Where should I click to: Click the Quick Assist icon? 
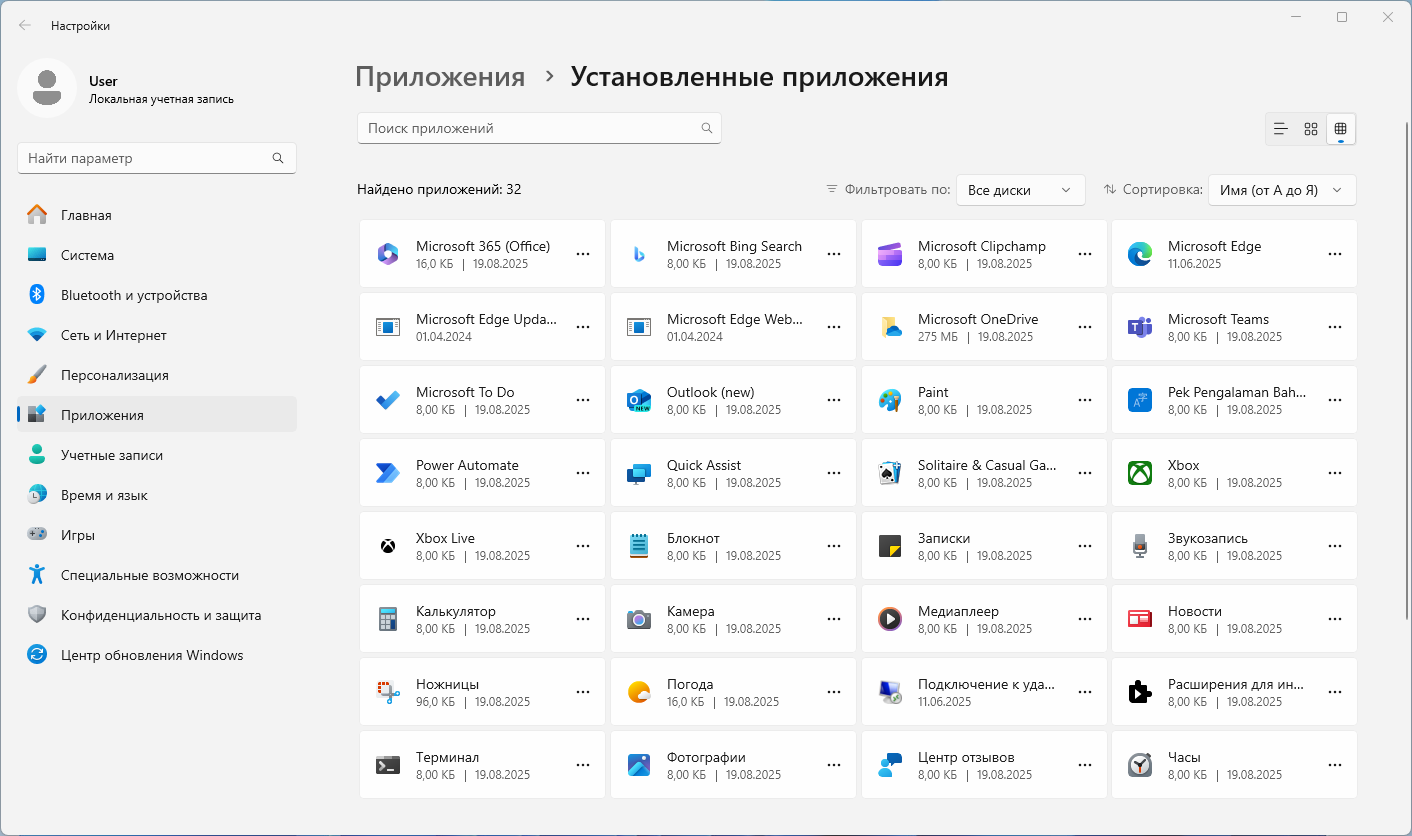point(639,473)
